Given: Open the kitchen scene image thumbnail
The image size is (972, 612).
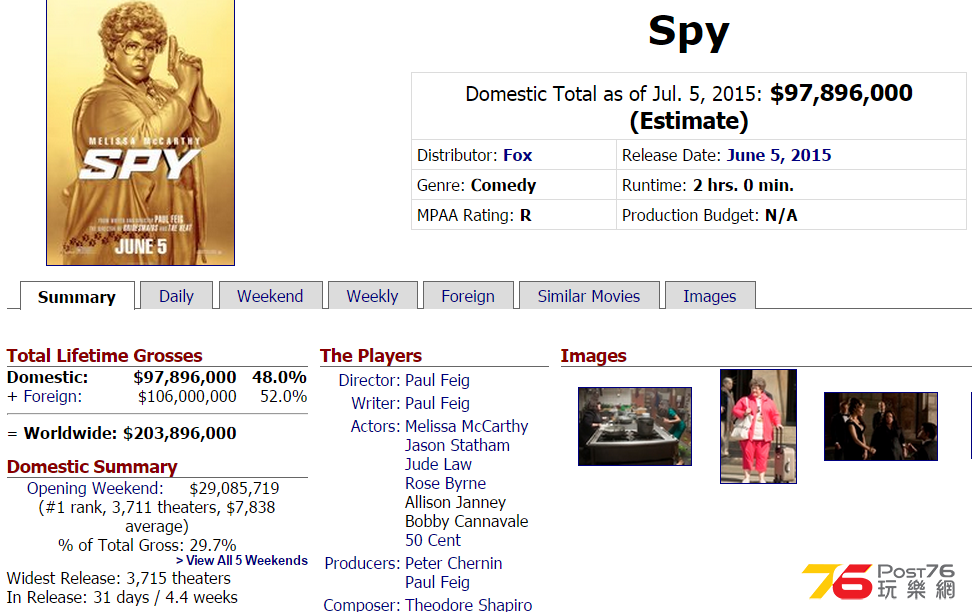Looking at the screenshot, I should click(x=635, y=427).
